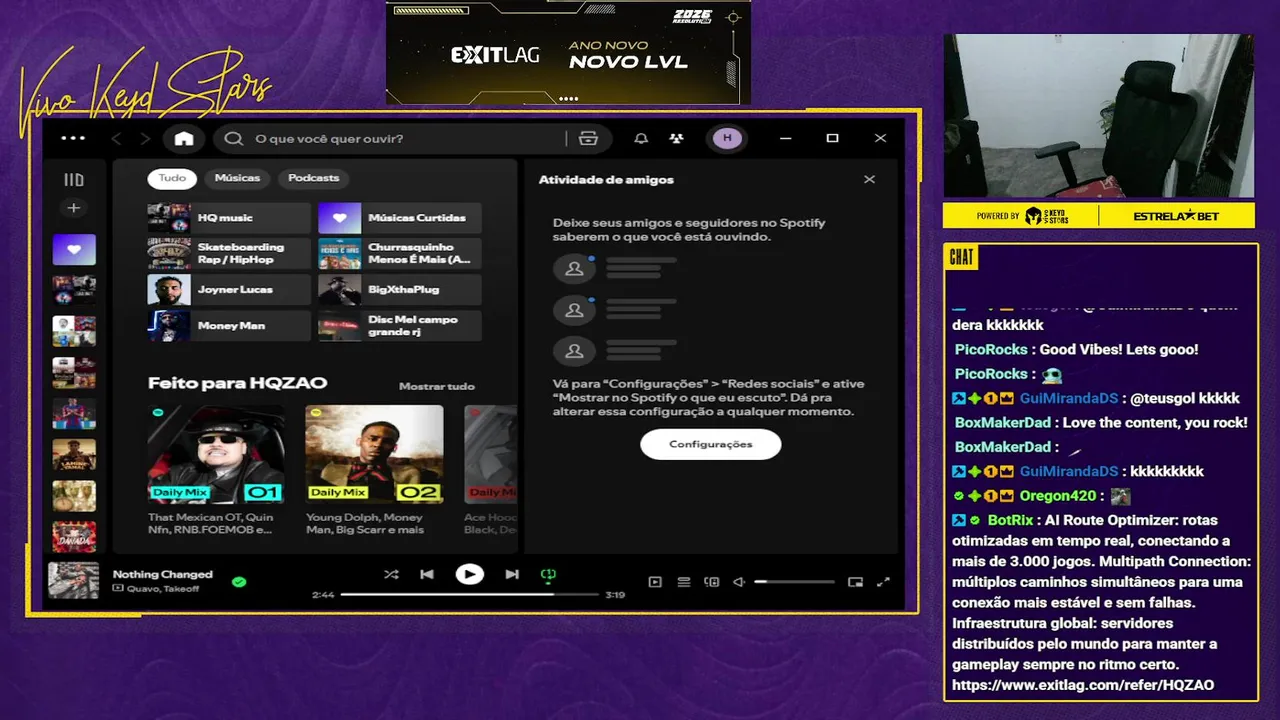Screen dimensions: 1280x720
Task: Go back with the left arrow
Action: click(x=117, y=139)
